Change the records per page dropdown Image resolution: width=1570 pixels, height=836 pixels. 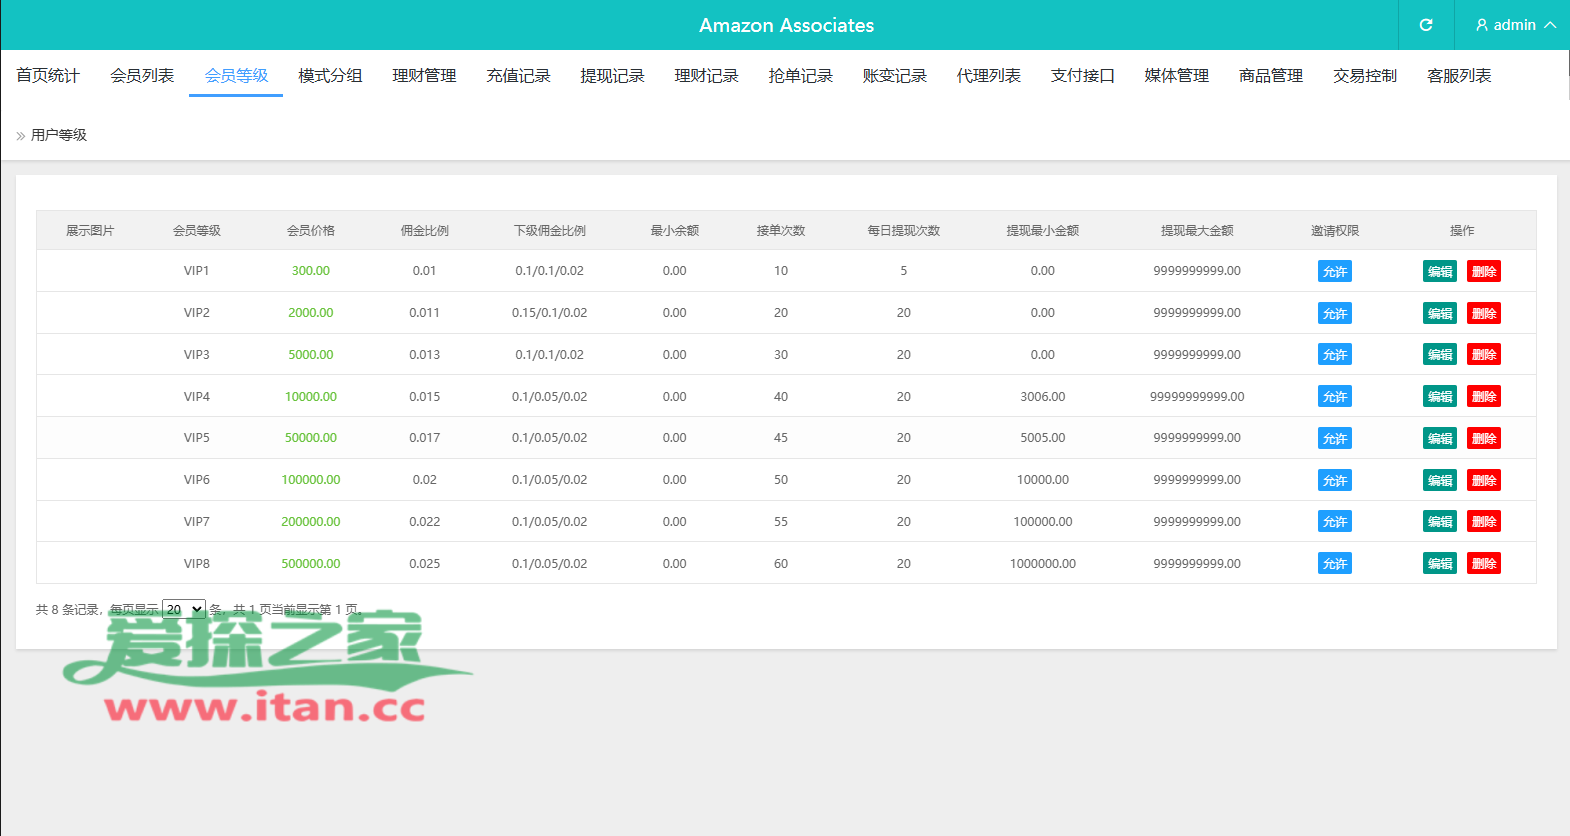point(184,609)
